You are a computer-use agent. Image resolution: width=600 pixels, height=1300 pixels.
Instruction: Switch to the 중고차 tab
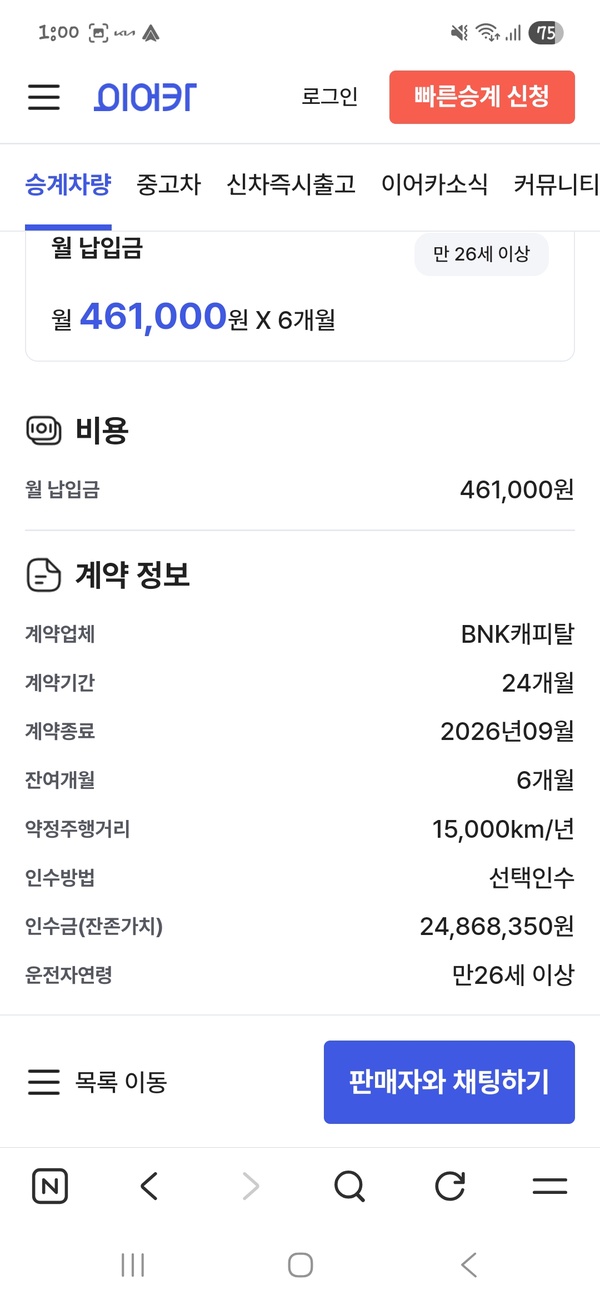click(168, 185)
